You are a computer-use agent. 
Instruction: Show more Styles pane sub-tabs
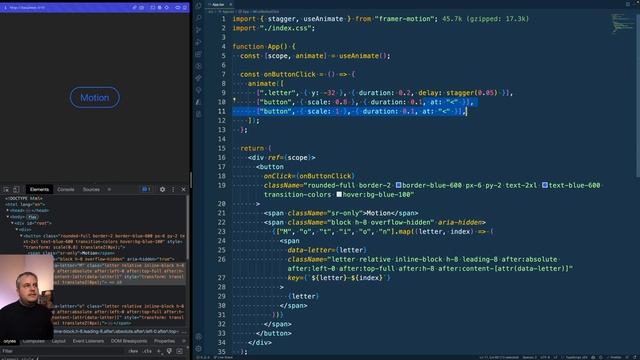pos(183,341)
